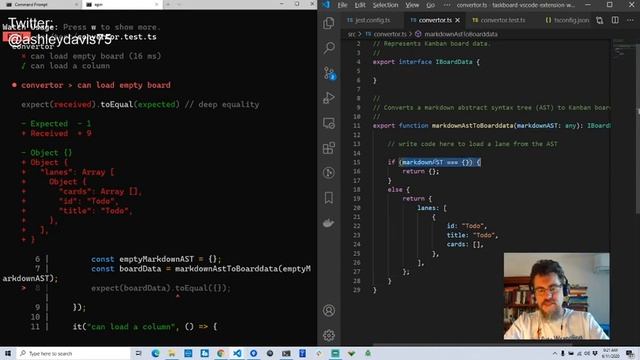
Task: Close the npm terminal tab
Action: (157, 4)
